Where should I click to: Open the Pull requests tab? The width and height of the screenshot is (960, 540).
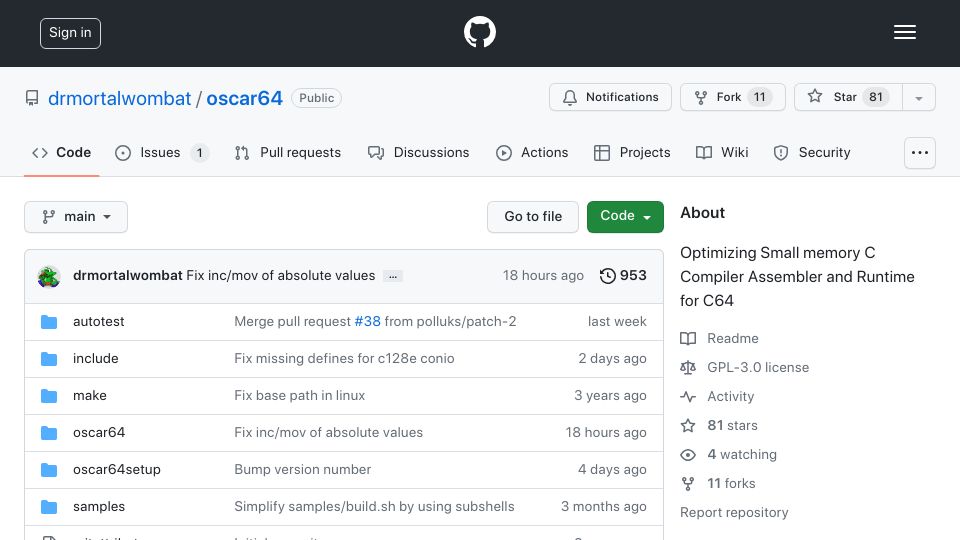[288, 152]
